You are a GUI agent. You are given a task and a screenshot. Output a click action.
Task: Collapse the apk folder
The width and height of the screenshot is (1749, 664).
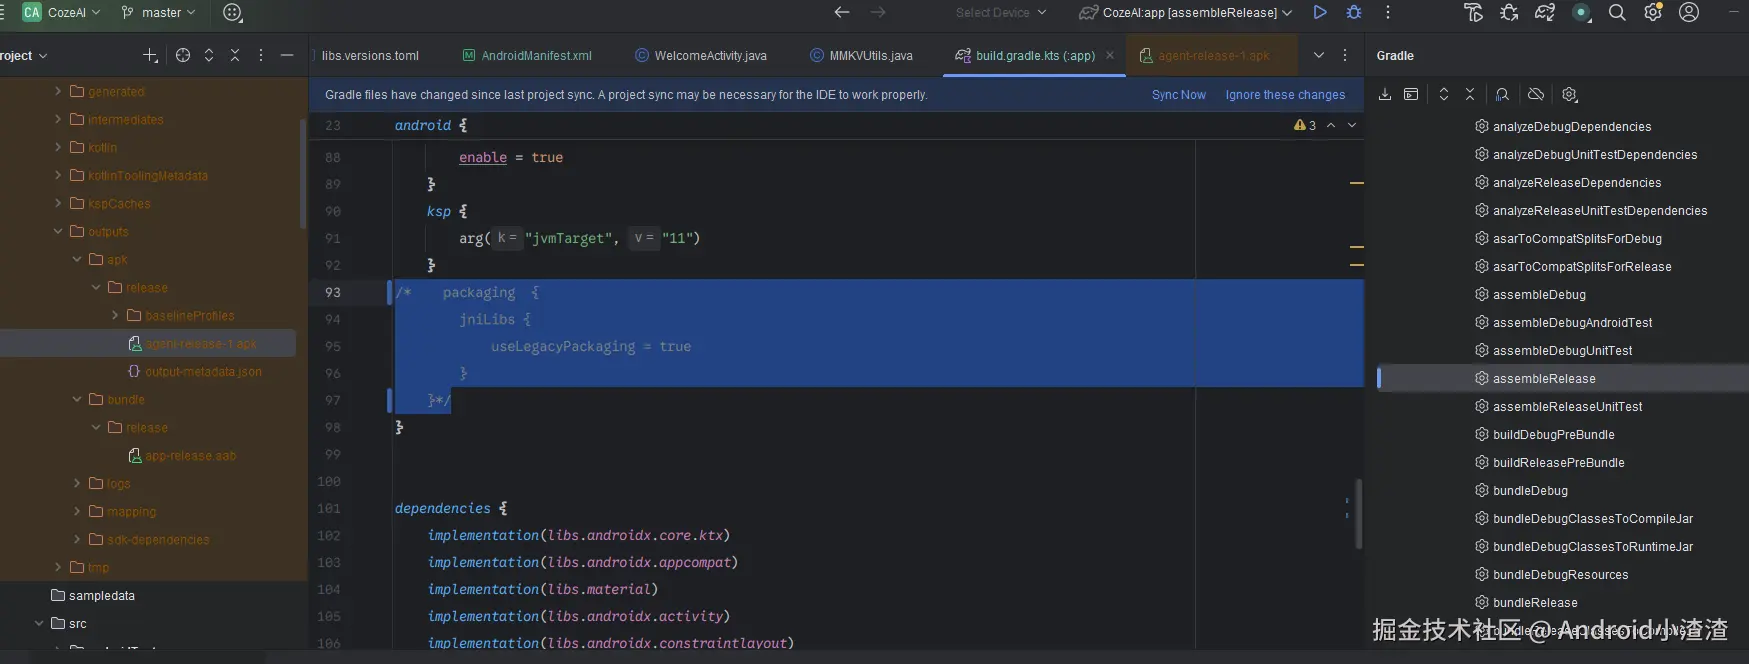77,259
